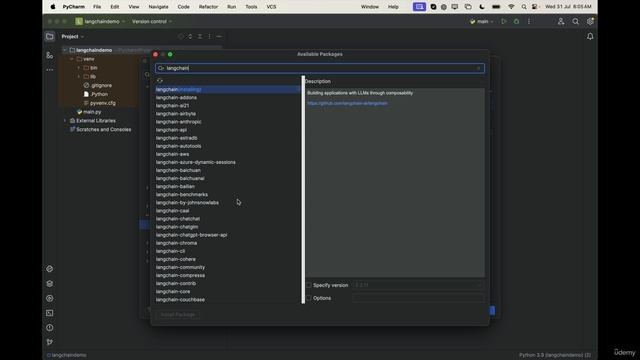
Task: Click langchaindemo breadcrumb in status bar
Action: point(67,355)
